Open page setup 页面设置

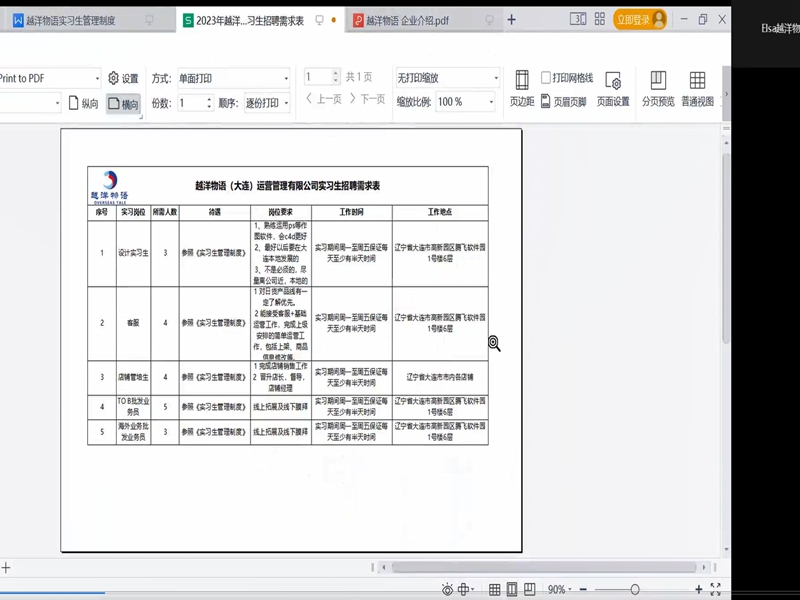click(613, 88)
